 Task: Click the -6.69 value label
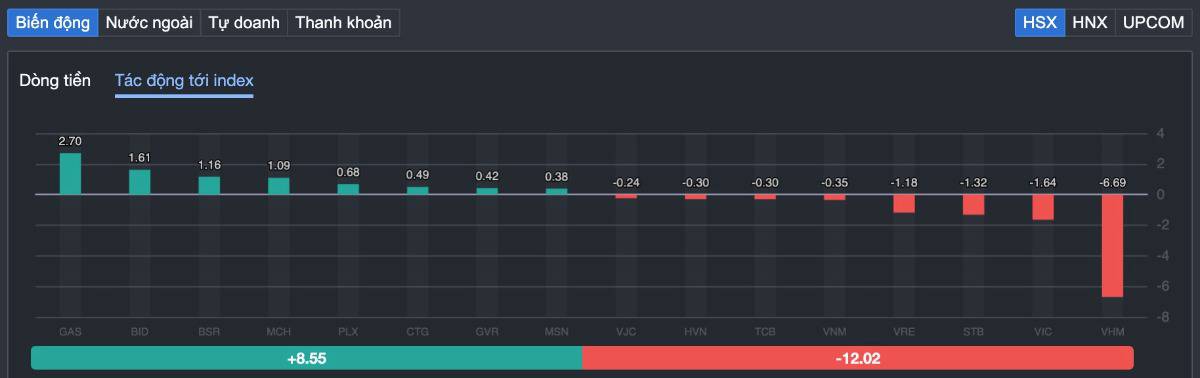(1112, 183)
